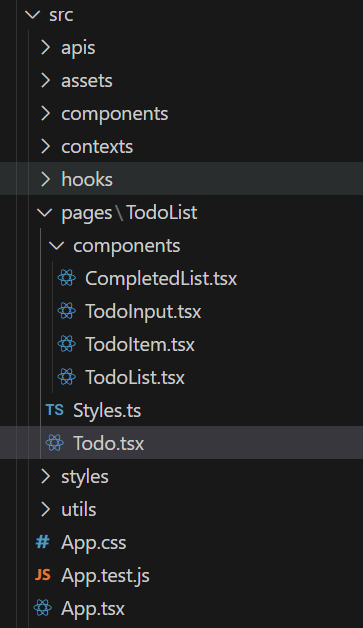This screenshot has height=628, width=363.
Task: Open the TodoList.tsx file
Action: coord(135,377)
